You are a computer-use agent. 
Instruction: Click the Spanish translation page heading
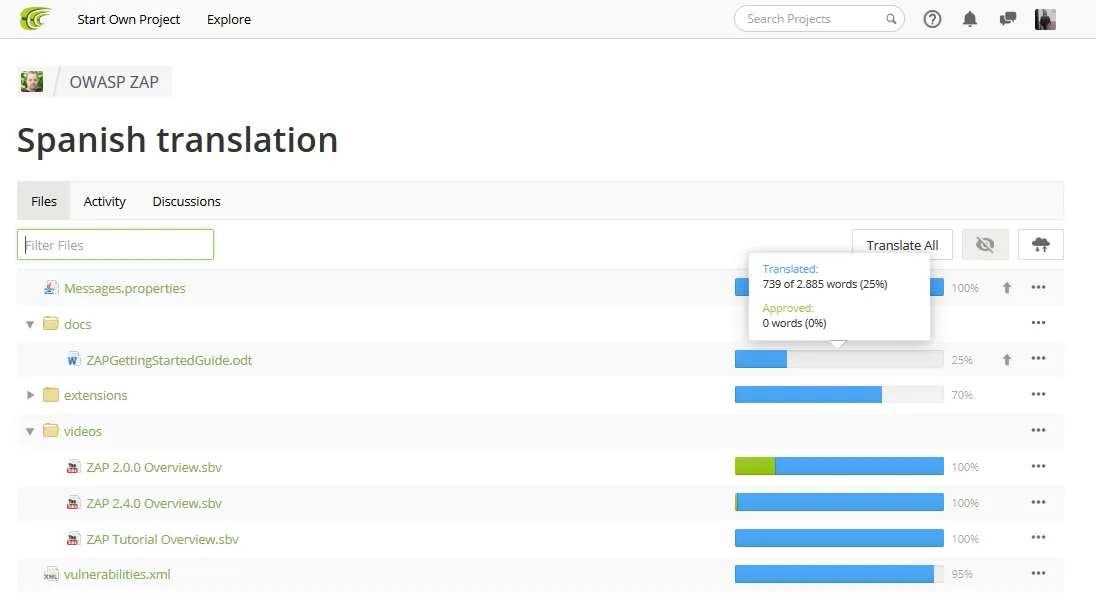coord(178,140)
